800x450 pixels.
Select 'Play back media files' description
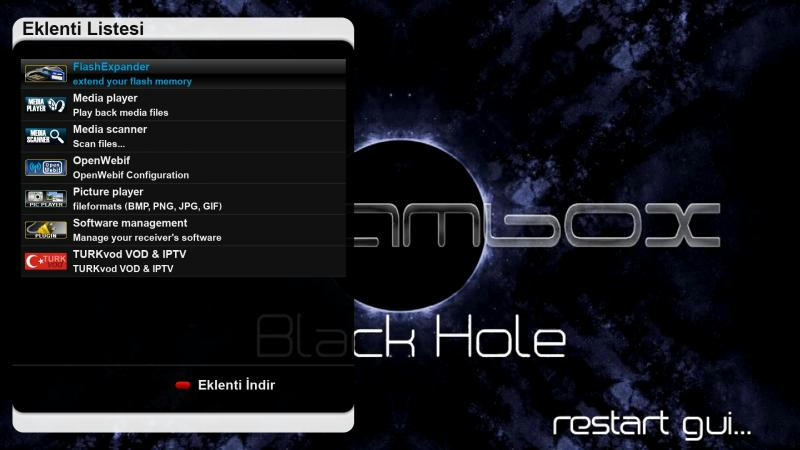[120, 113]
